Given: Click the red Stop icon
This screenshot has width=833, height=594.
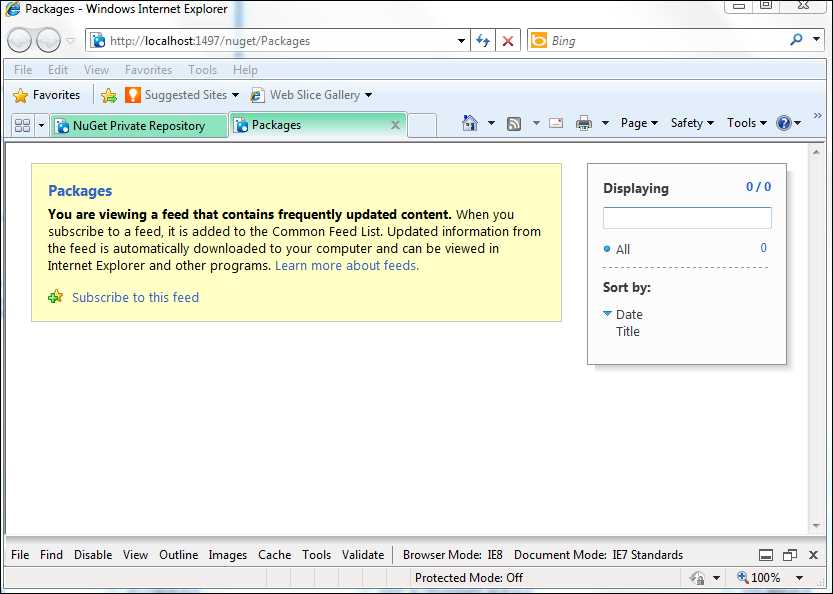Looking at the screenshot, I should [x=508, y=41].
